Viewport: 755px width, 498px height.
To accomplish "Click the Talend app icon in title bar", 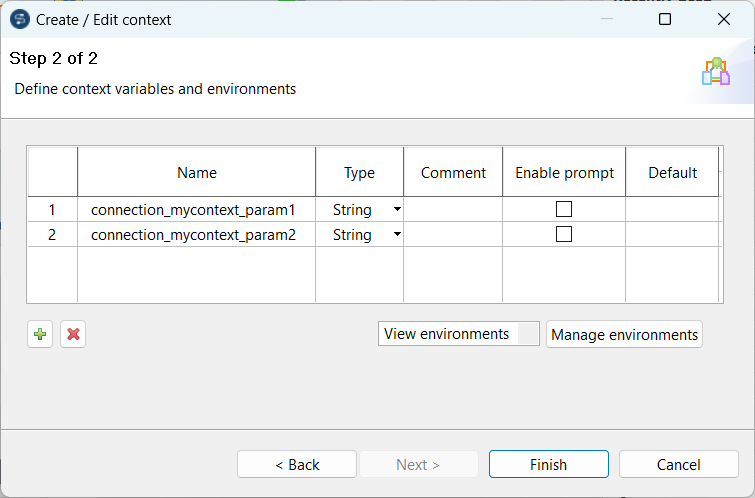I will tap(19, 19).
